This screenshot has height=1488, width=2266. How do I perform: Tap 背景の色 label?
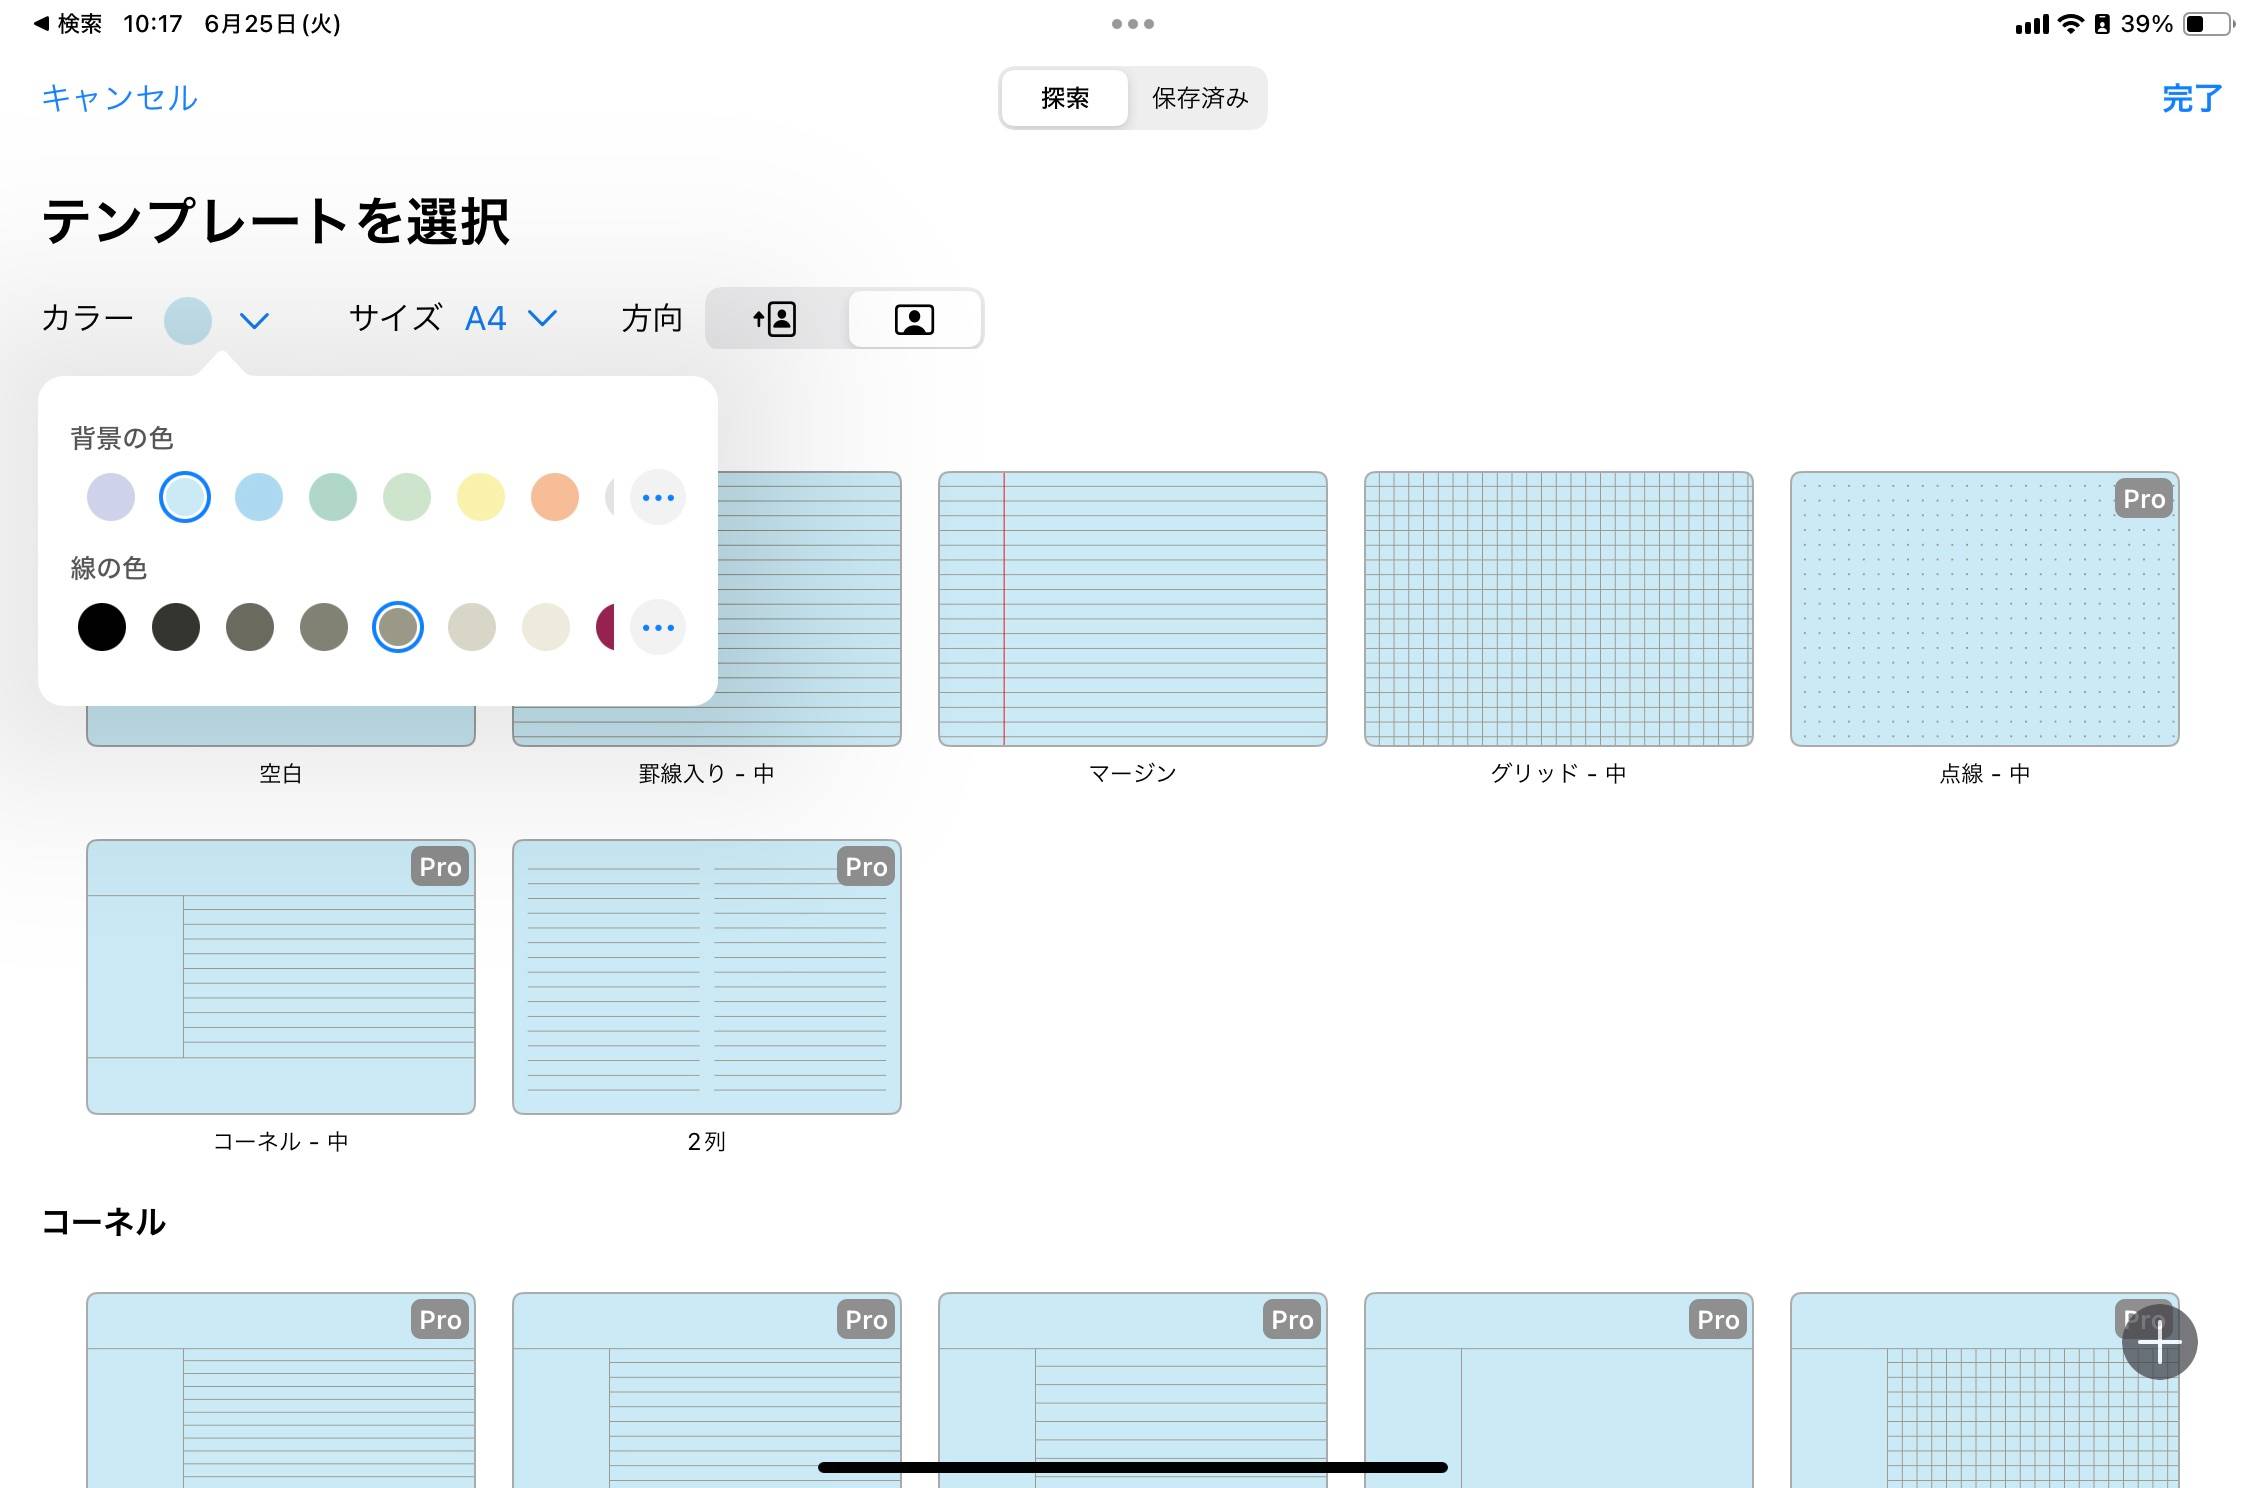click(122, 438)
